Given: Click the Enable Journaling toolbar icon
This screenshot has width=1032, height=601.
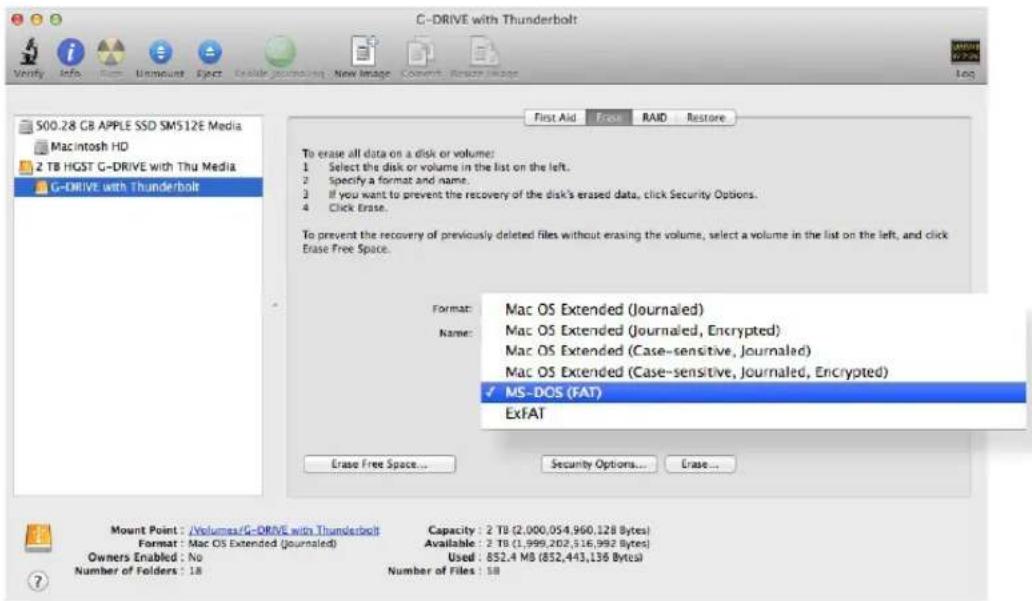Looking at the screenshot, I should point(280,51).
